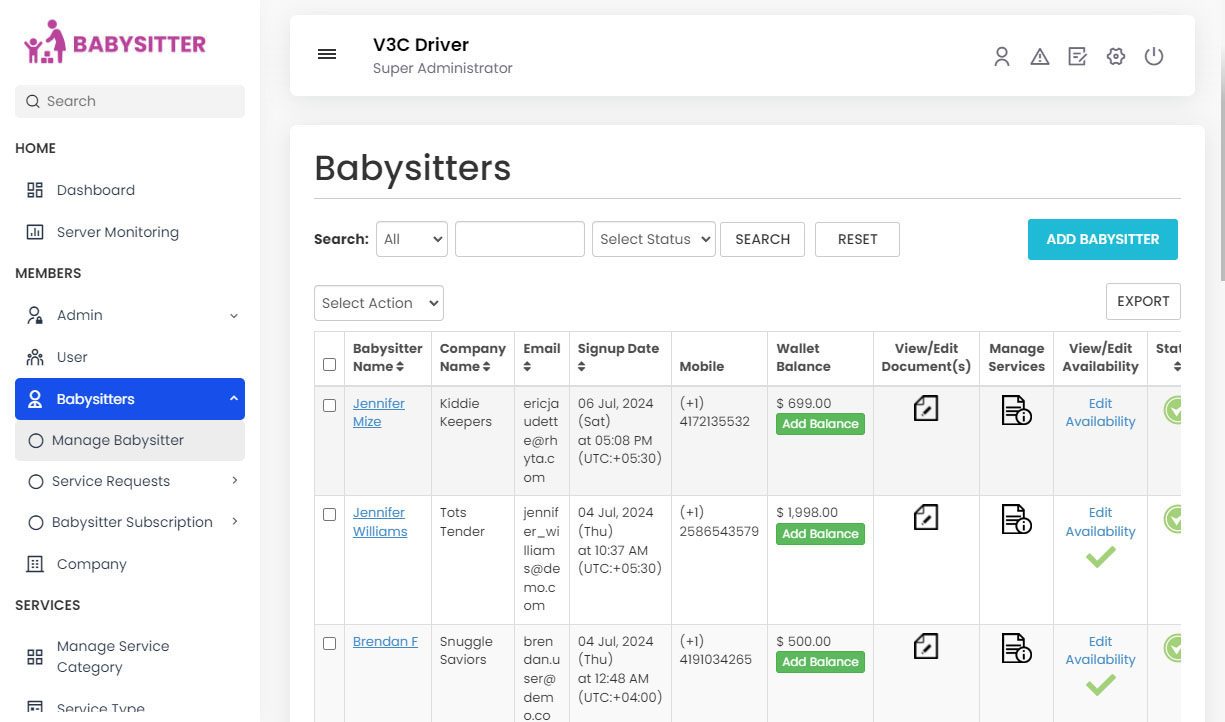Add Balance for Brendan's wallet
Viewport: 1225px width, 722px height.
click(x=820, y=661)
